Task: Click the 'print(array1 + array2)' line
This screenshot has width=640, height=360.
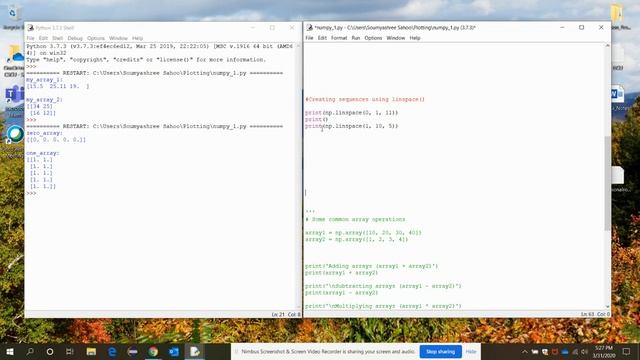Action: coord(342,273)
